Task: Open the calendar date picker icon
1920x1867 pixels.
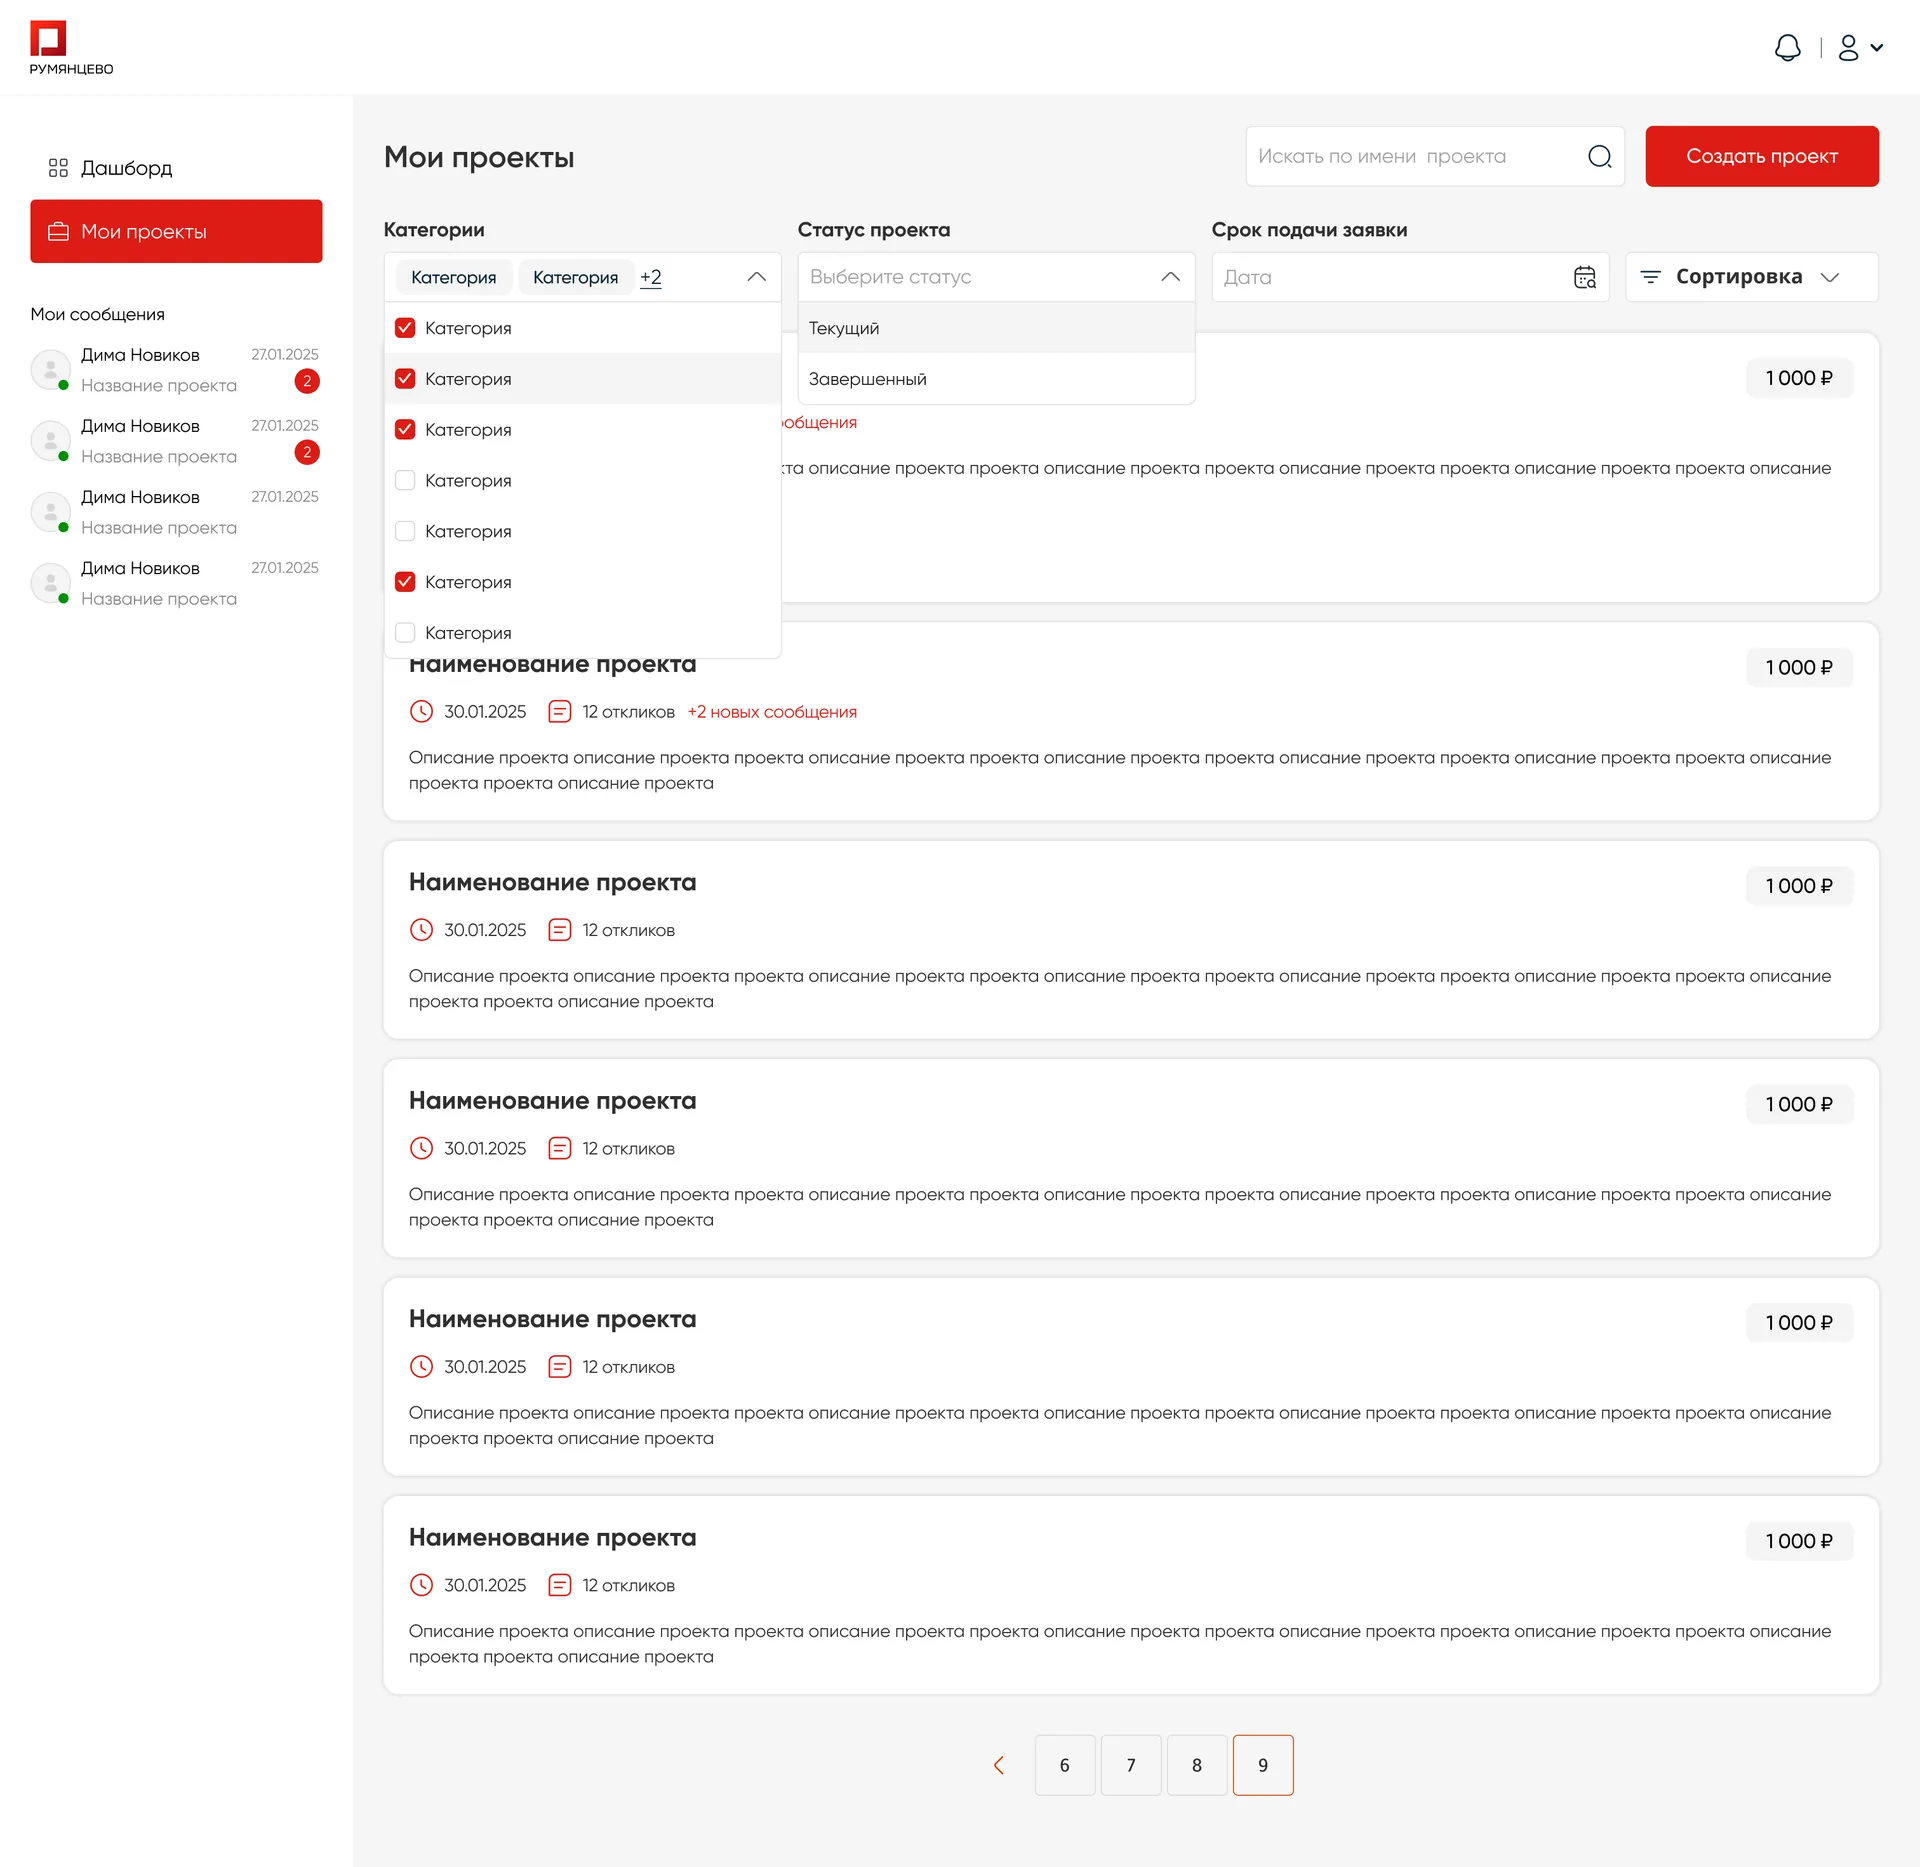Action: (1584, 277)
